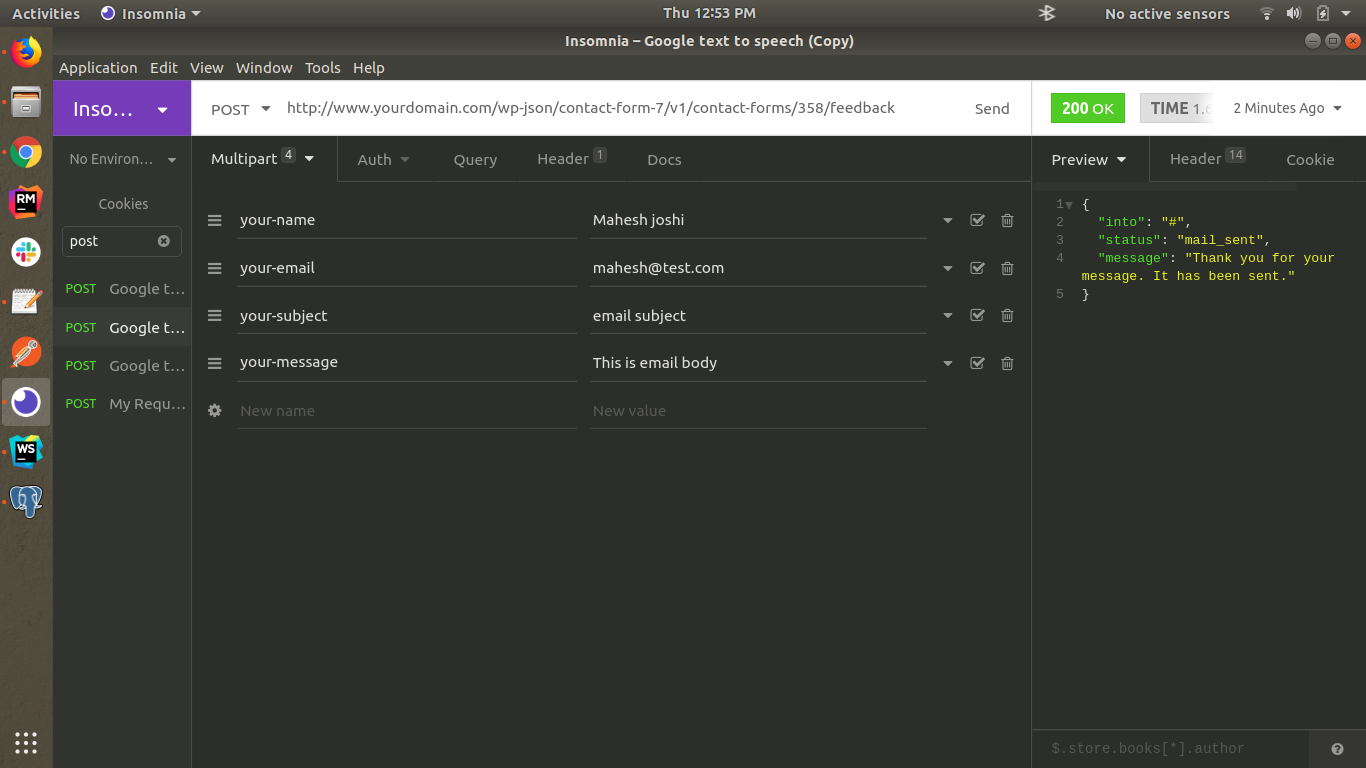Clear the post filter text

coord(164,241)
